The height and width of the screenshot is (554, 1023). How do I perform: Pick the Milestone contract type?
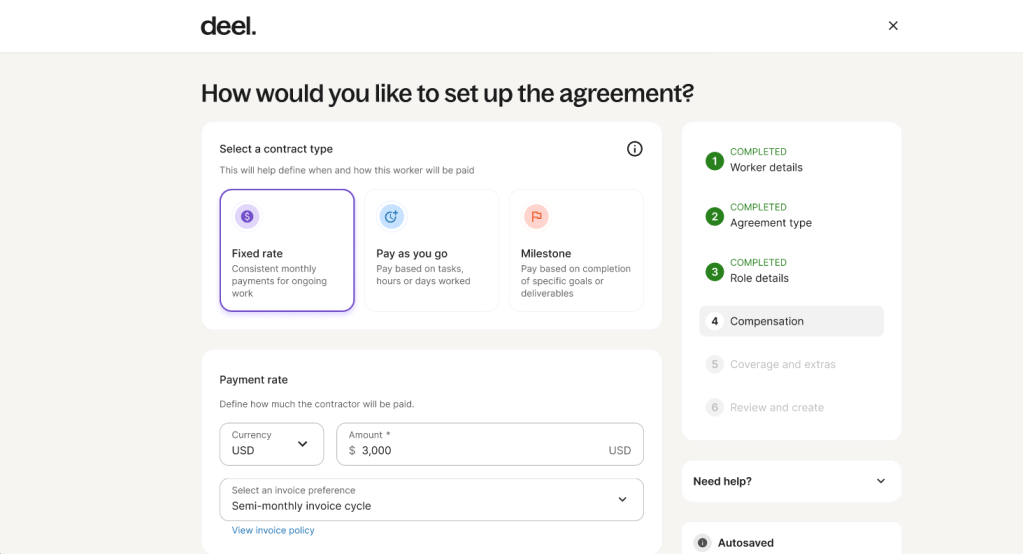point(576,251)
